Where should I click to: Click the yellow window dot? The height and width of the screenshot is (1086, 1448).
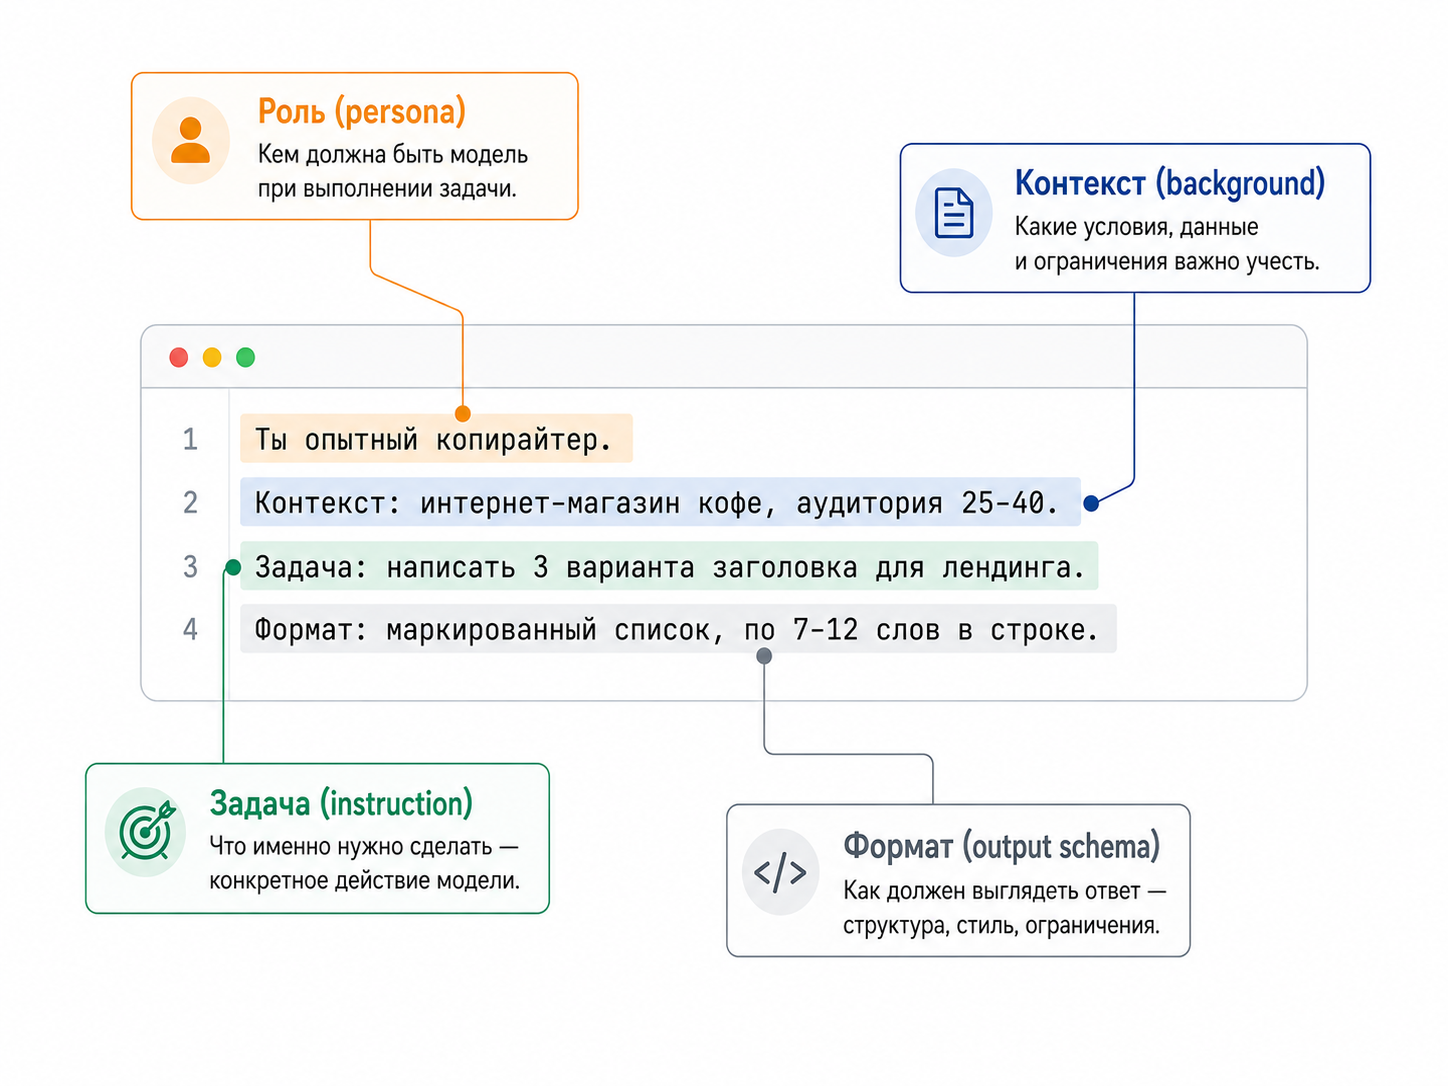pos(212,357)
